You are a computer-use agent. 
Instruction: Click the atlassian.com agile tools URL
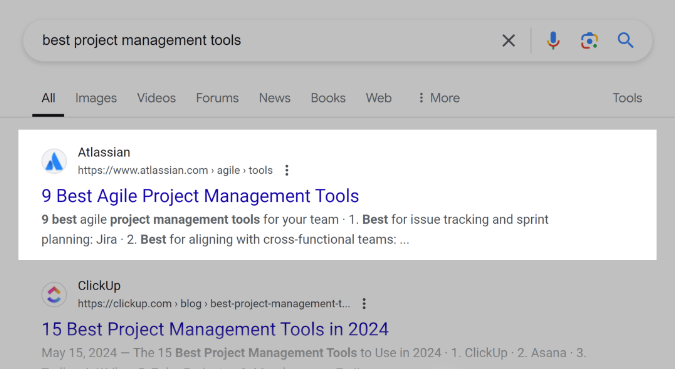coord(175,171)
